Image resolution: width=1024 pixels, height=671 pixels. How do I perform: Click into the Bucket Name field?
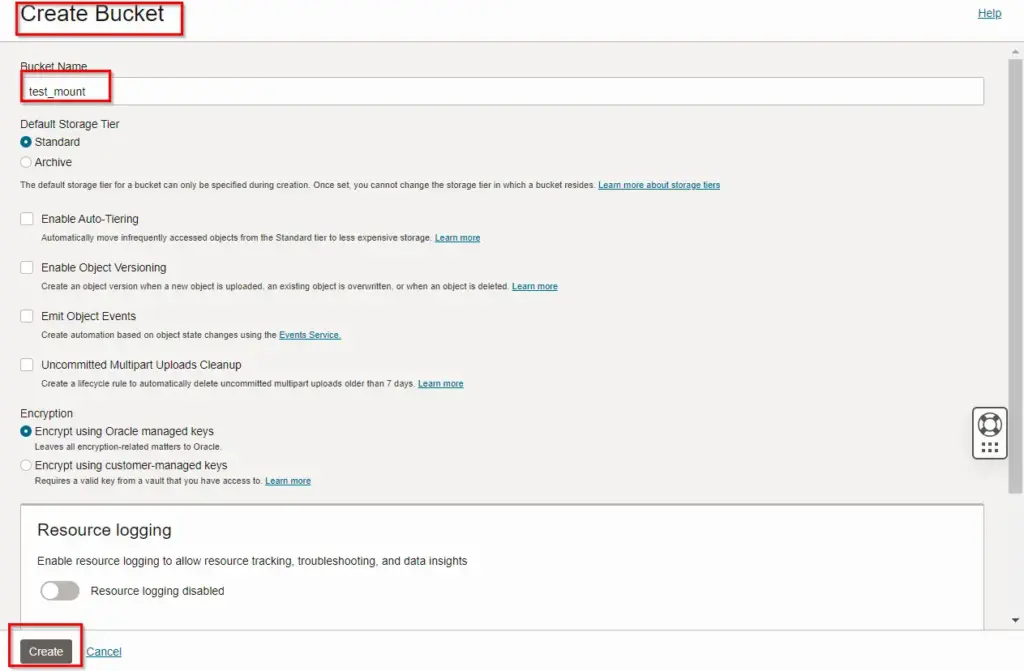click(500, 91)
